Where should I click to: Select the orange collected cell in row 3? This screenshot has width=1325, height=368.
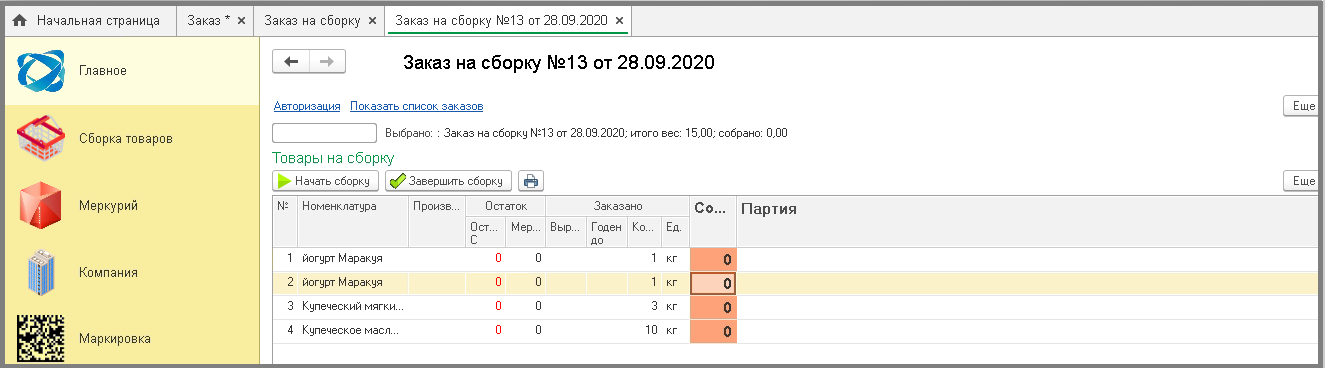pos(713,307)
